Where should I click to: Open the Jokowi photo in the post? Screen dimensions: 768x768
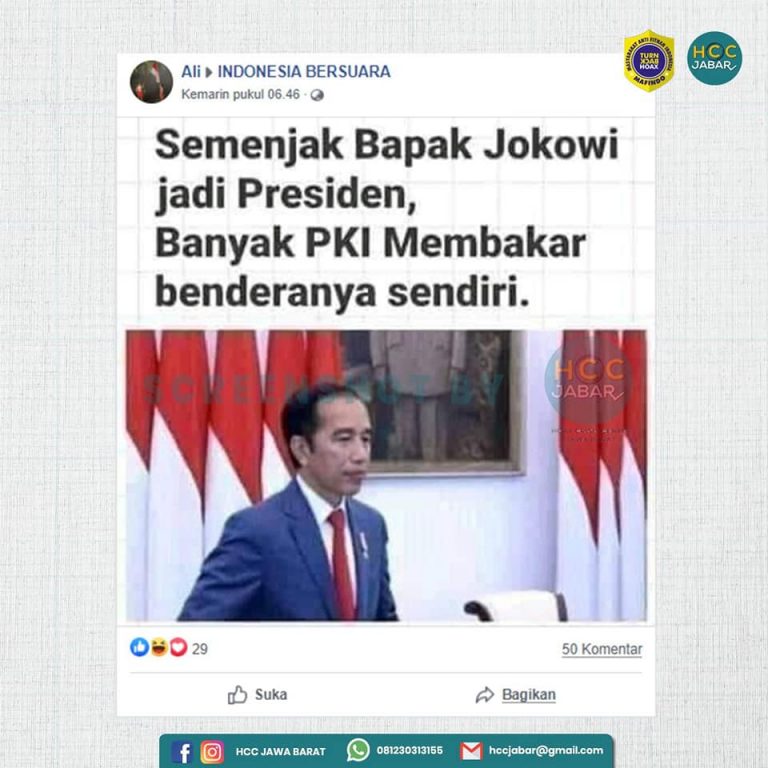386,476
